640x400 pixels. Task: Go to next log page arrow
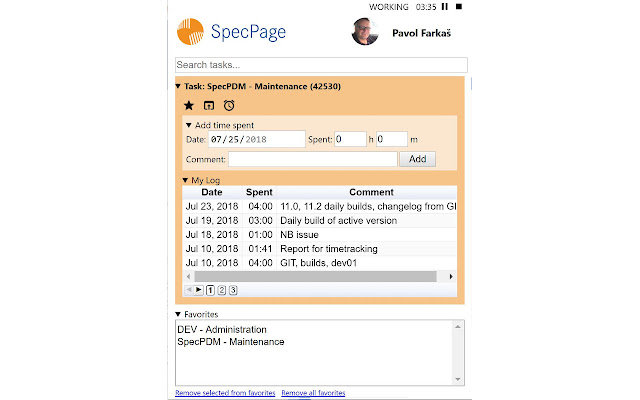point(199,290)
